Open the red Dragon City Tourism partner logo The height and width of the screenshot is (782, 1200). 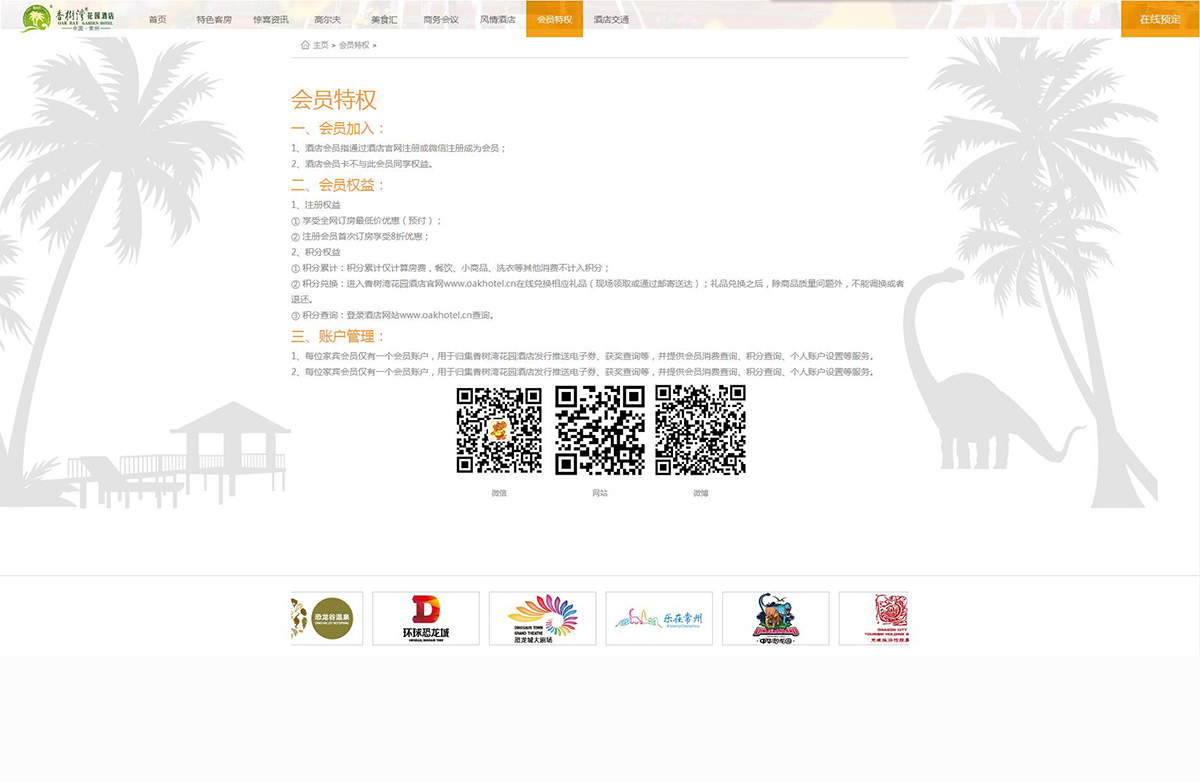873,618
